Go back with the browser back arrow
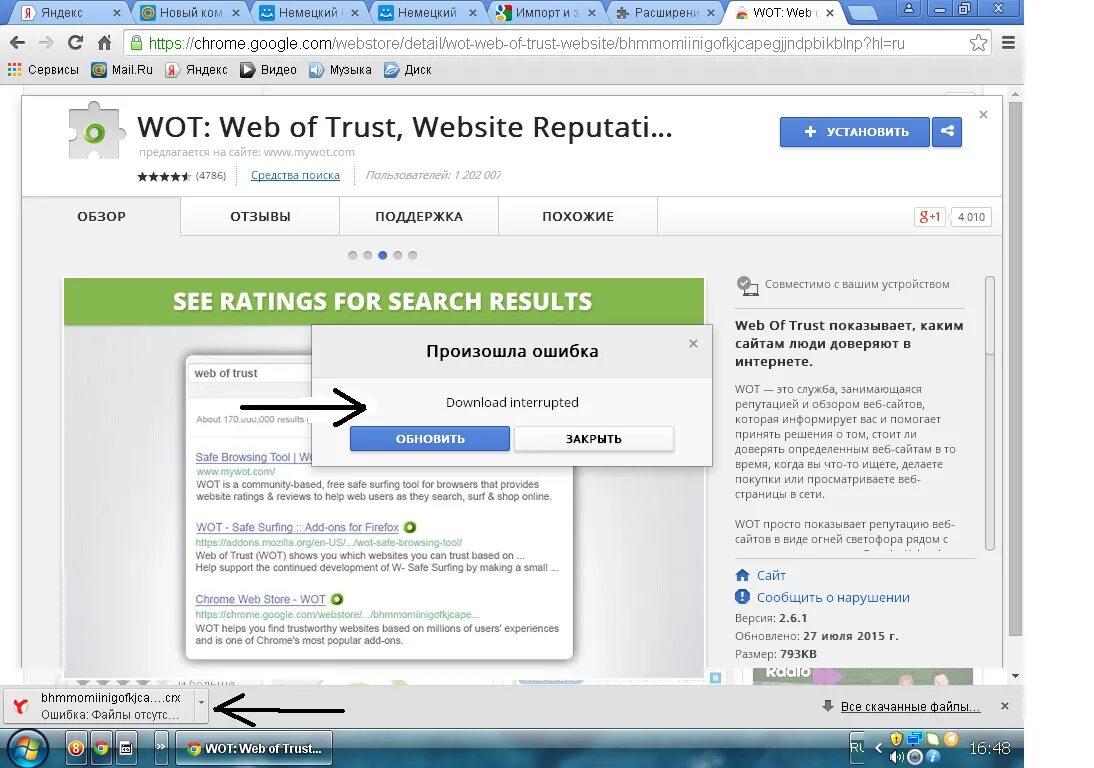This screenshot has width=1094, height=768. pos(17,43)
